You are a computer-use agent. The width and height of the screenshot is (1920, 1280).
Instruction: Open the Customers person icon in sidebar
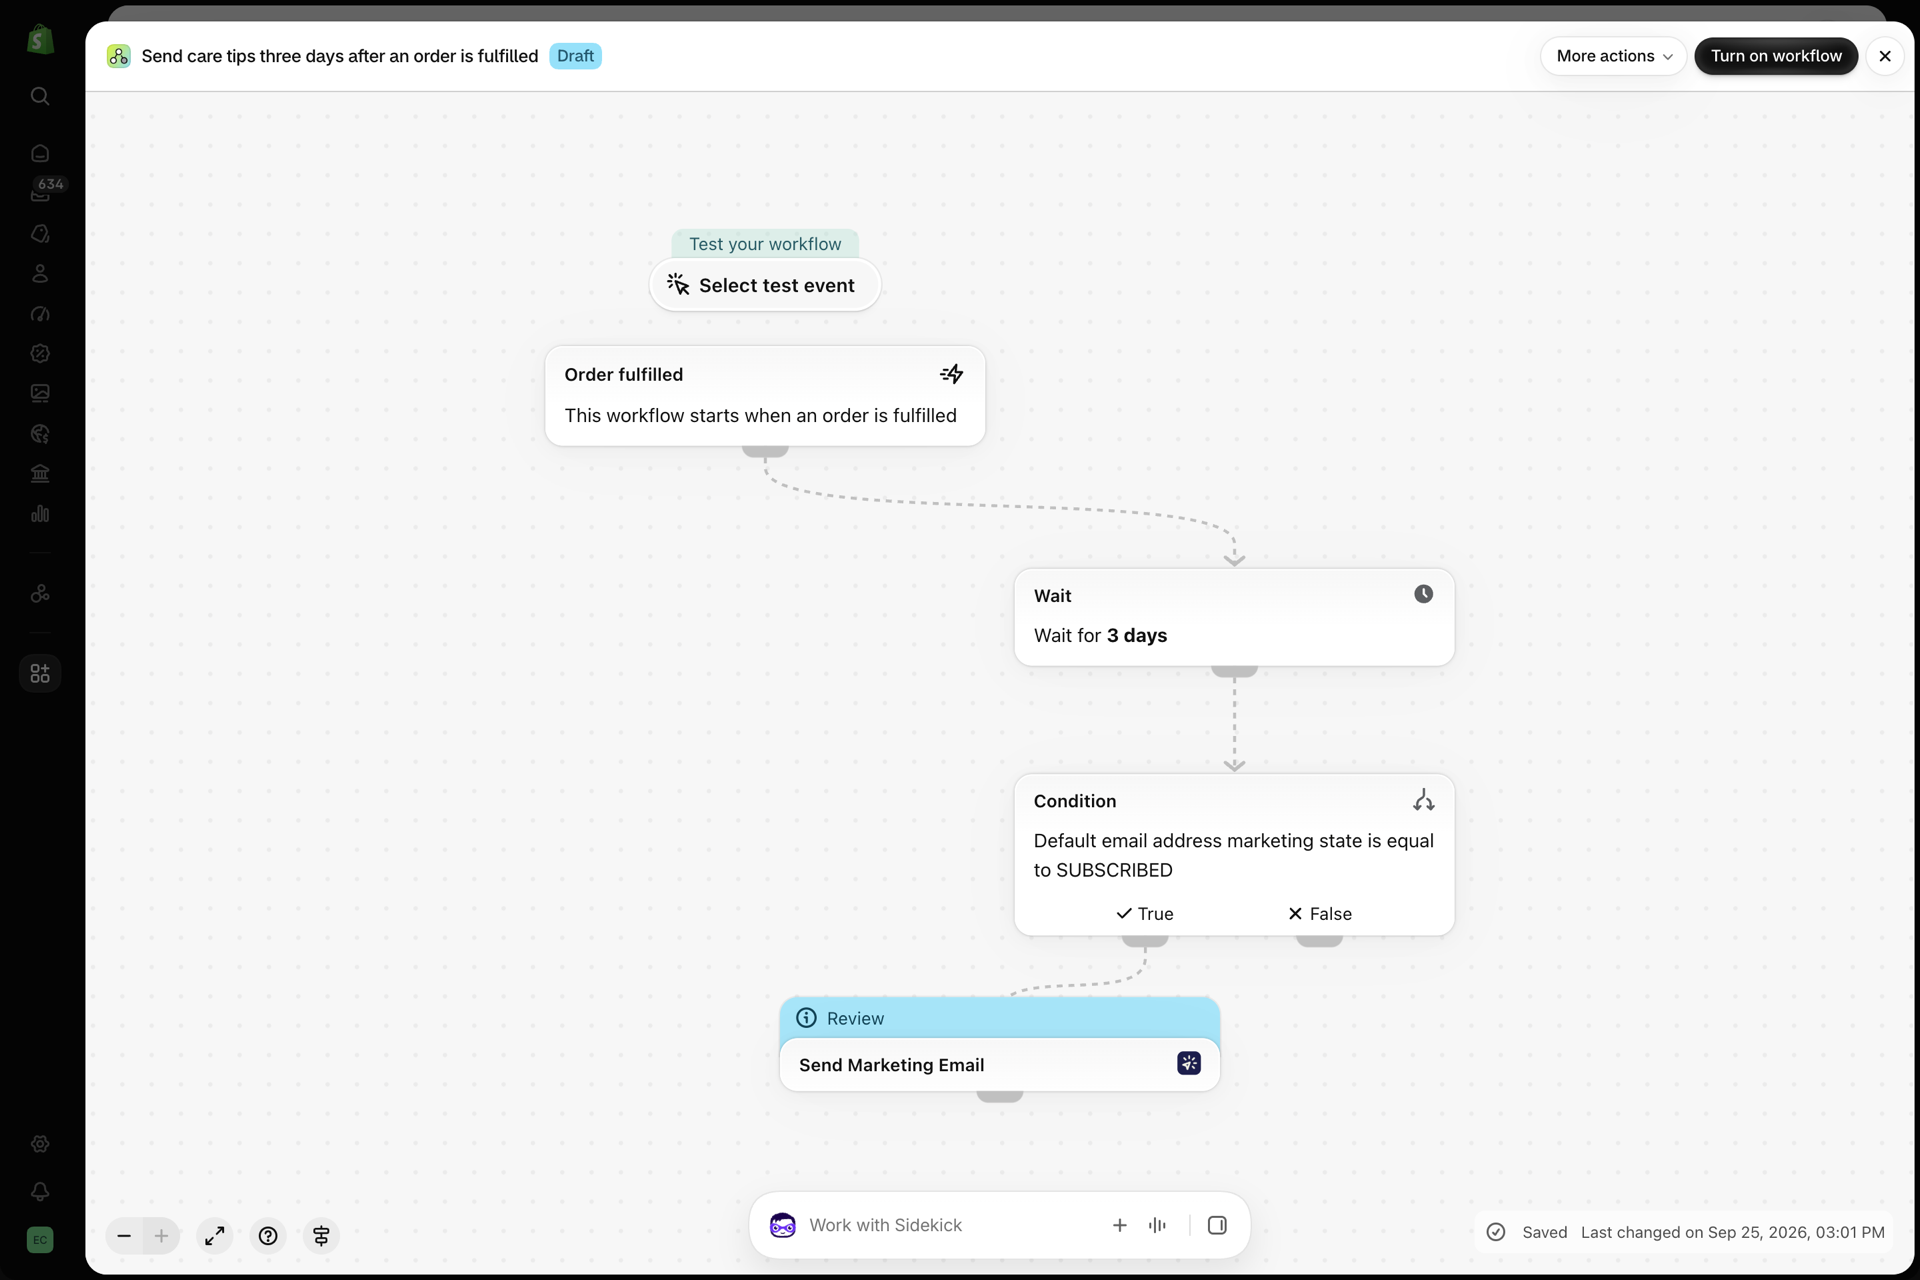click(40, 273)
